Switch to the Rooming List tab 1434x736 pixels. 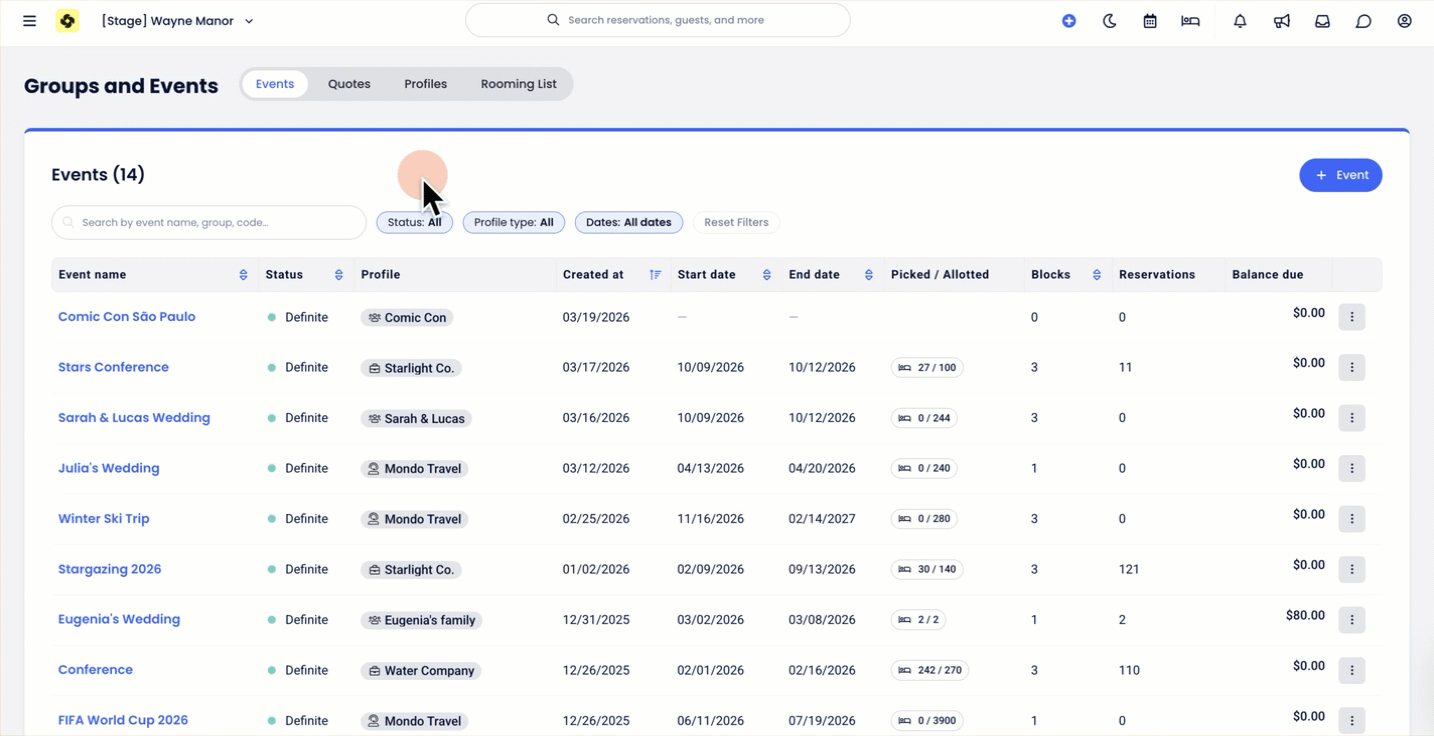click(518, 84)
